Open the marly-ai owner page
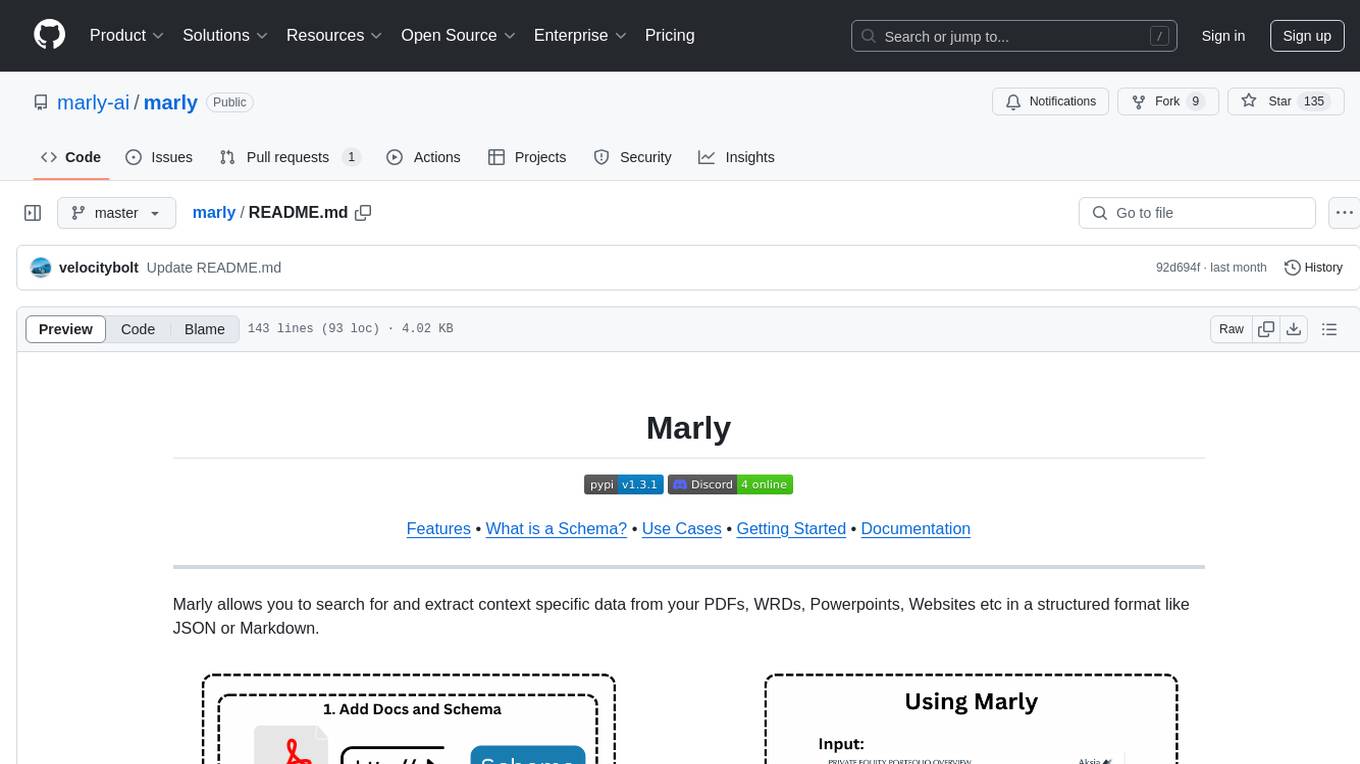This screenshot has height=764, width=1360. (x=93, y=102)
